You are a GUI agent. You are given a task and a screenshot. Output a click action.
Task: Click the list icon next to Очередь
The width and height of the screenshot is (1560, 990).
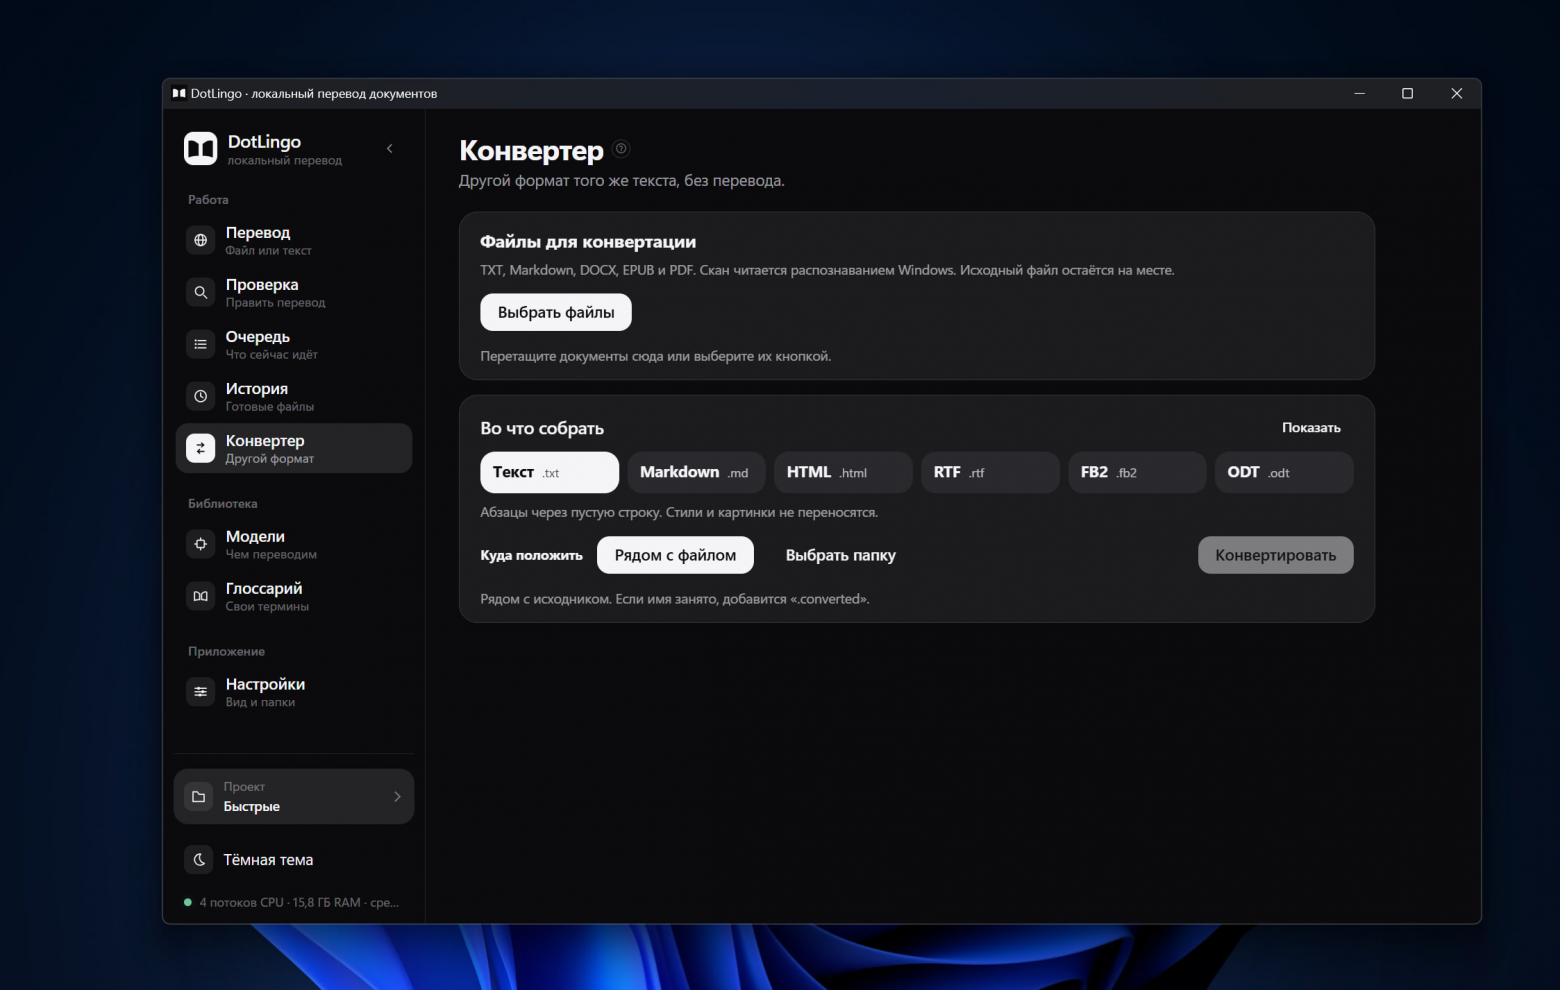tap(201, 344)
